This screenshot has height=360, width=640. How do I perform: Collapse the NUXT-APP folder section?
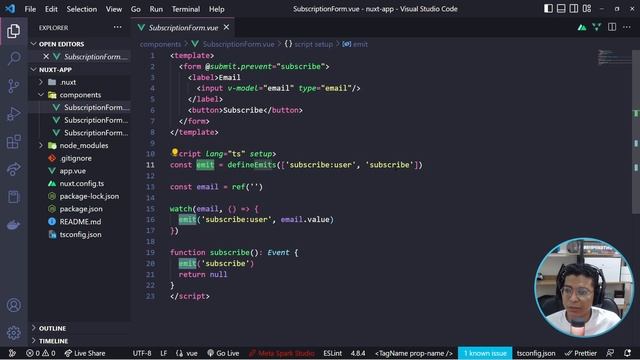point(80,69)
